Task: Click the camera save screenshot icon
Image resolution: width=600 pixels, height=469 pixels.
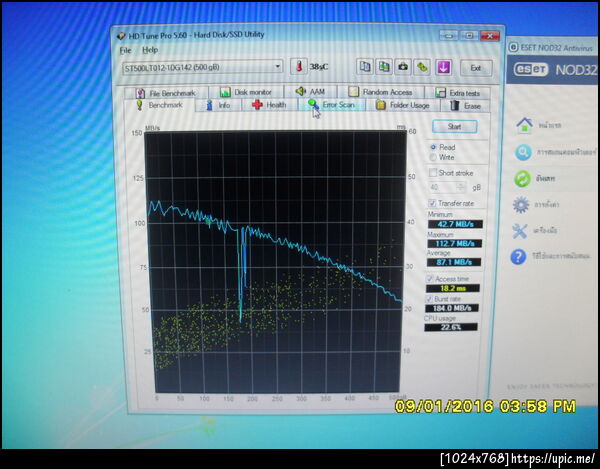Action: coord(403,67)
